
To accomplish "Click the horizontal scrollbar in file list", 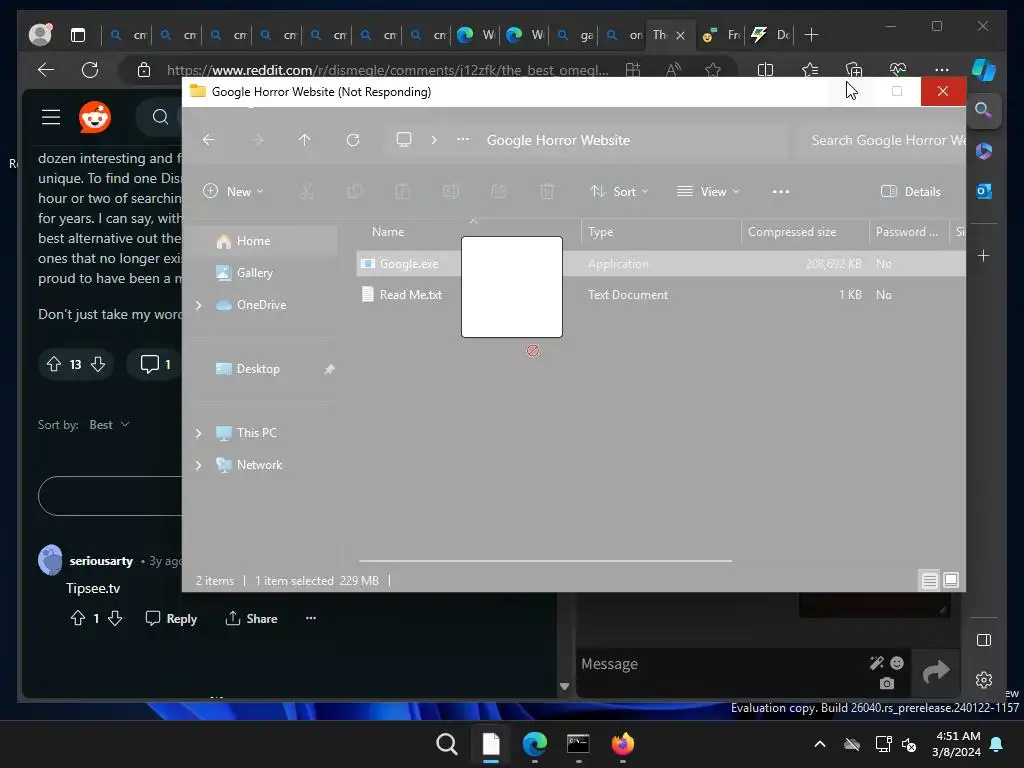I will point(545,560).
